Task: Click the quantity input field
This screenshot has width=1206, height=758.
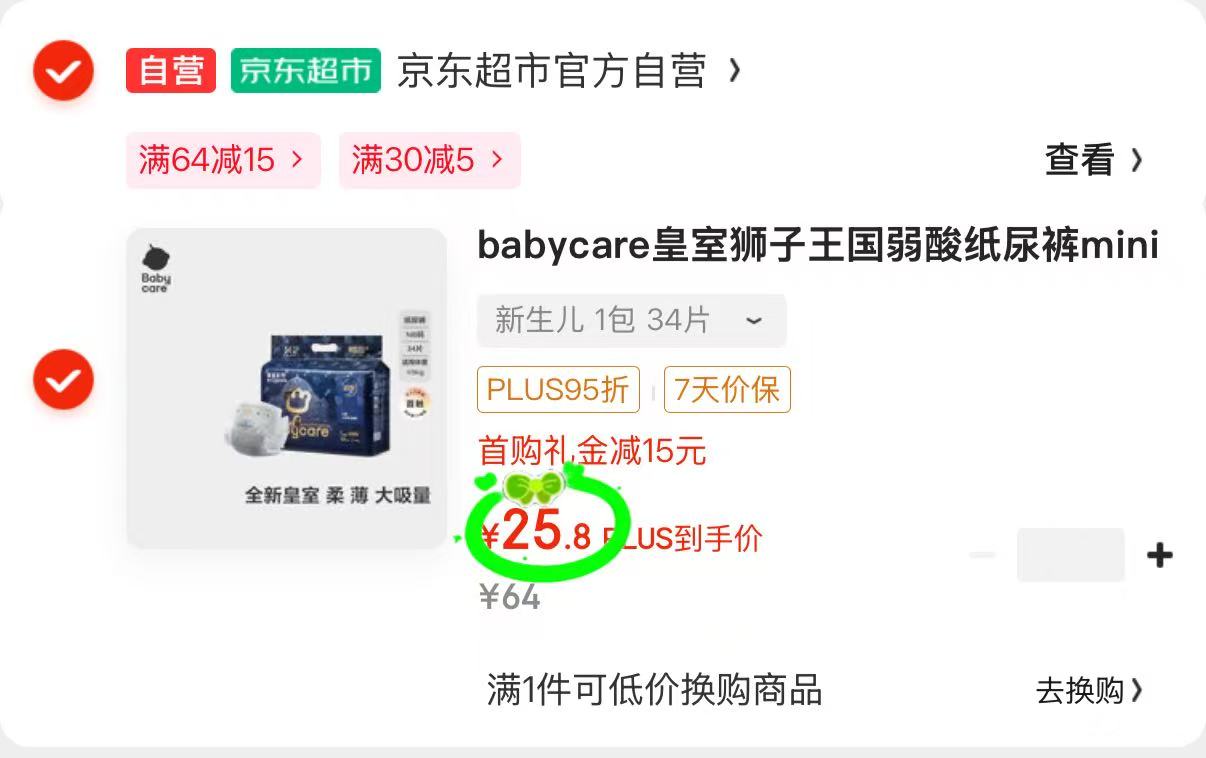Action: pyautogui.click(x=1071, y=555)
